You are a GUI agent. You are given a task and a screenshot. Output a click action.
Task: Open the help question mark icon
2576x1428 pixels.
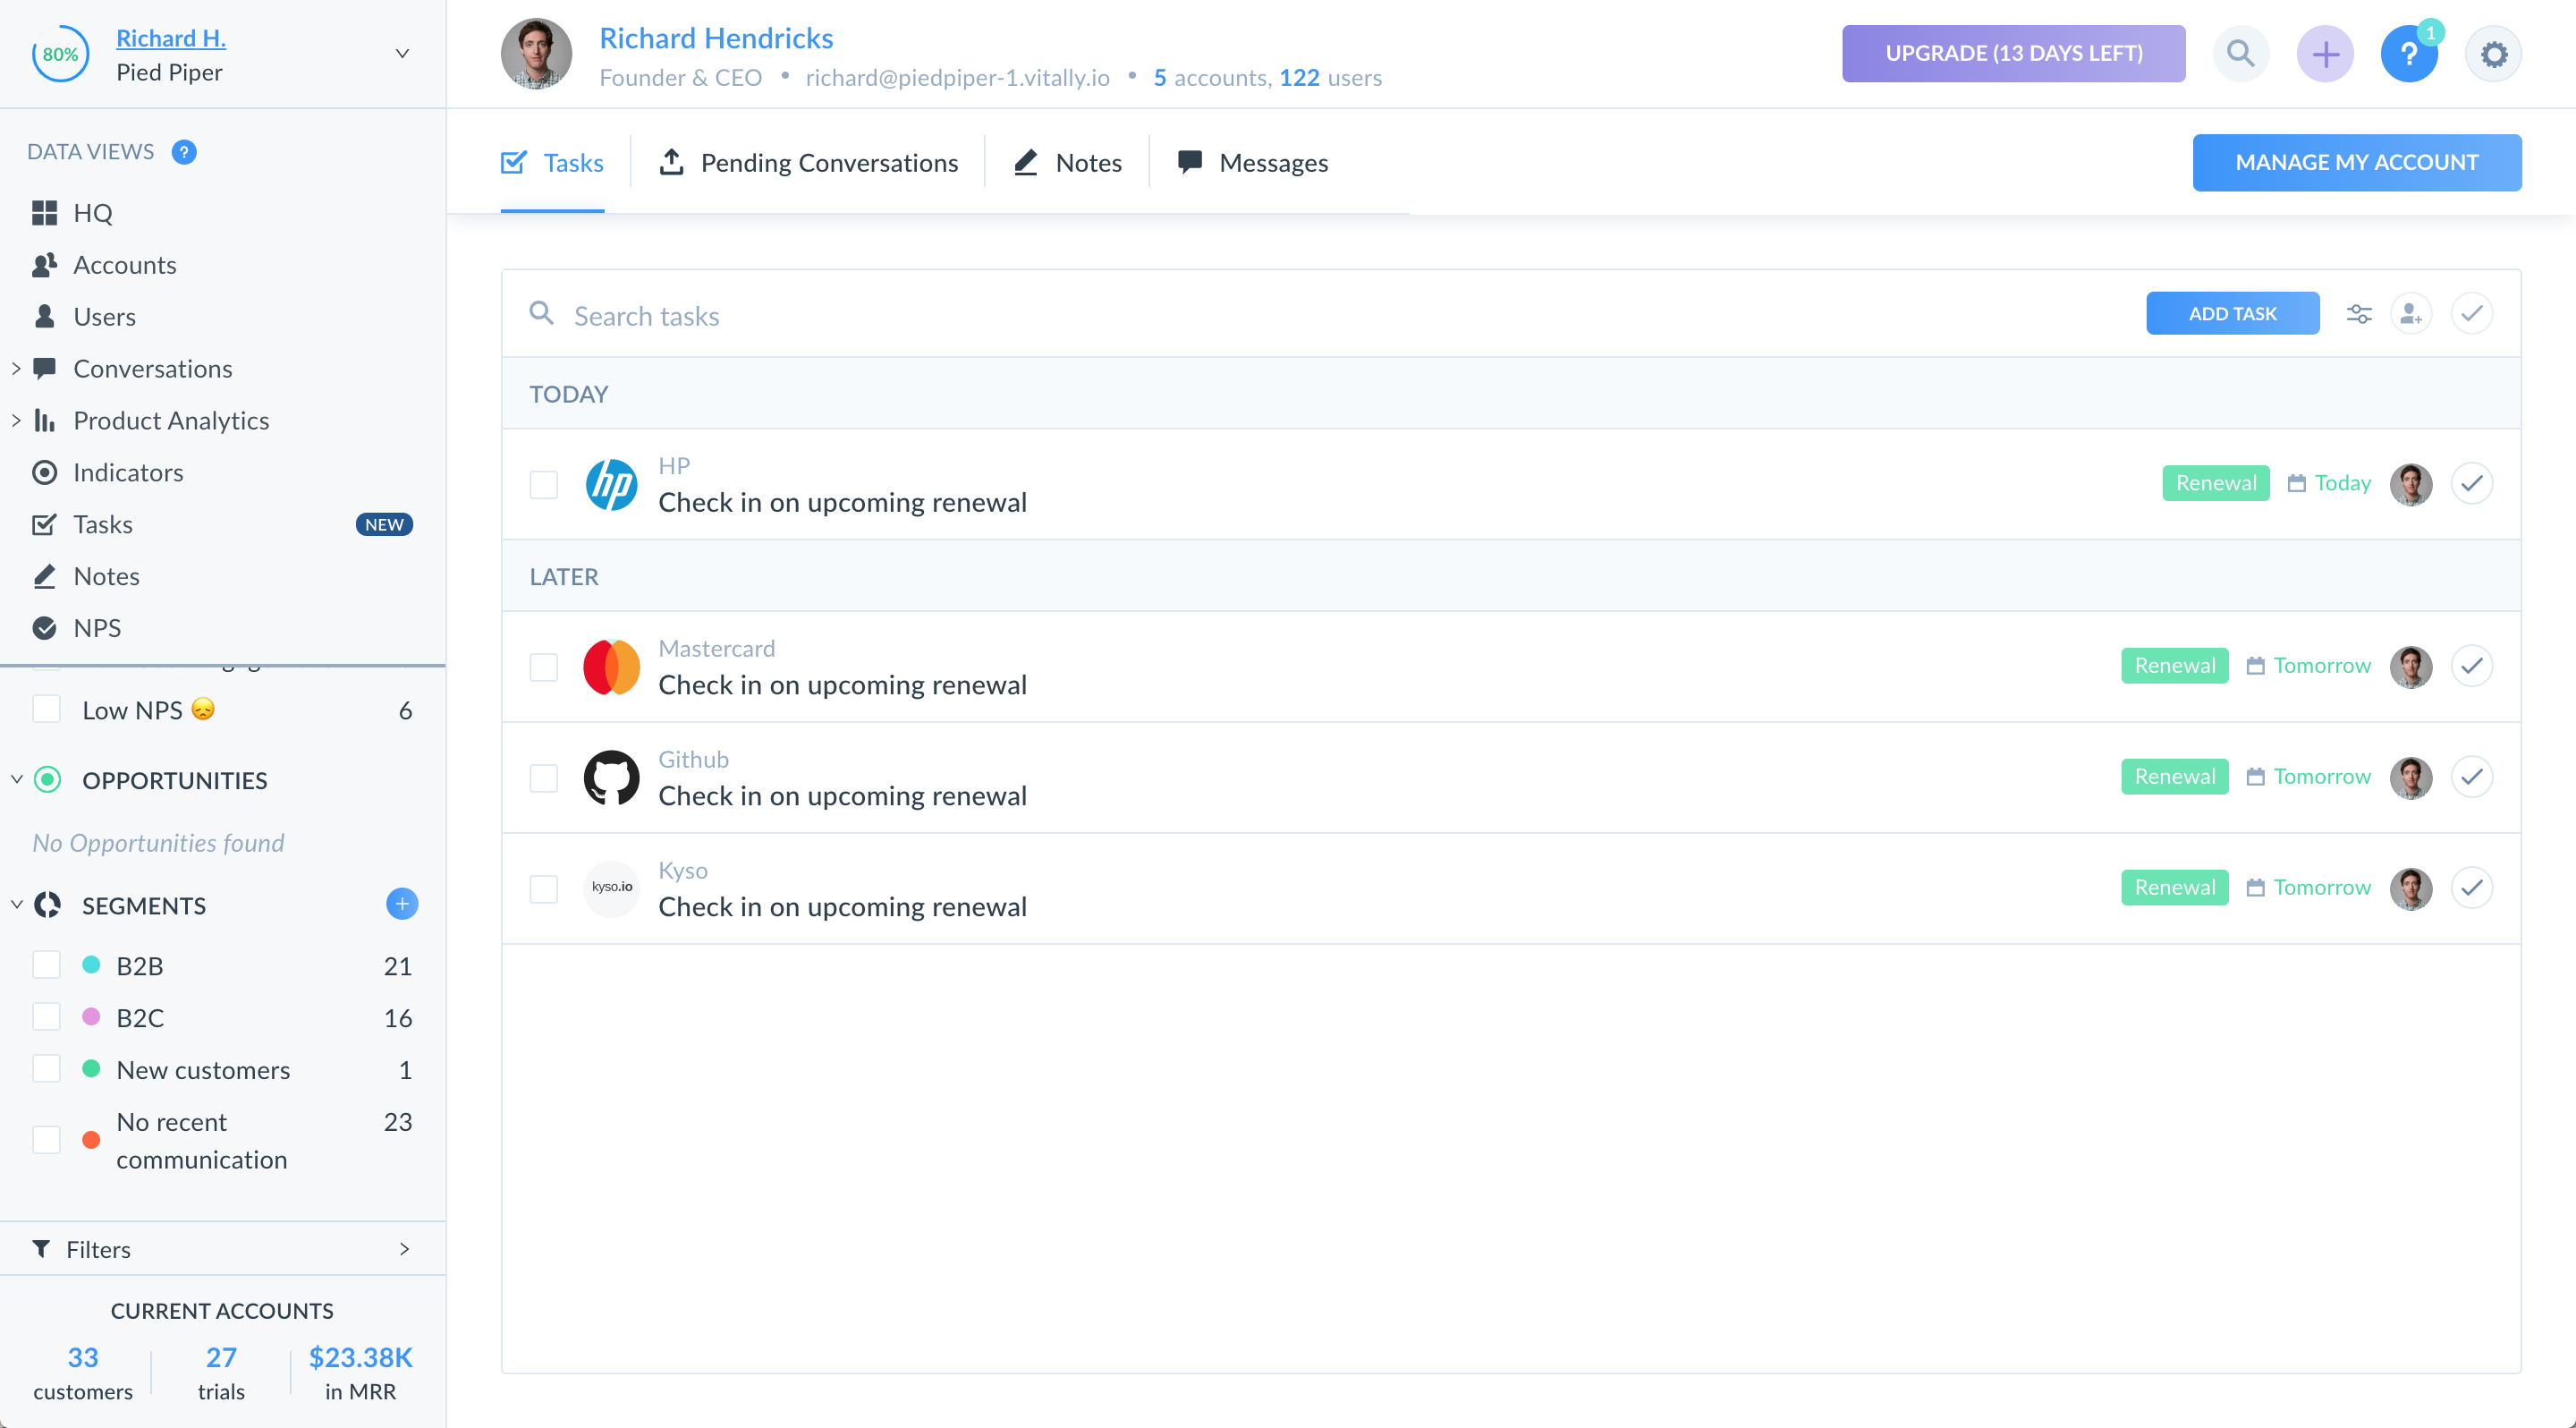(2408, 54)
